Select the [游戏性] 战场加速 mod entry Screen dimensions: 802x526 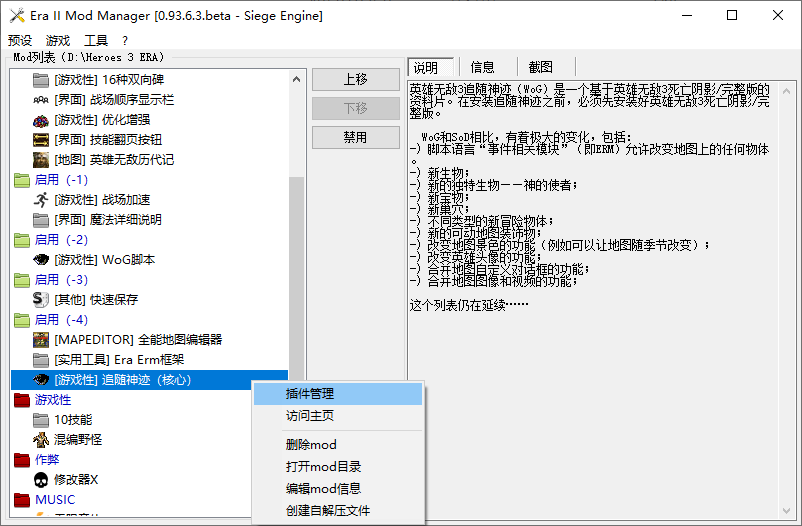[102, 200]
